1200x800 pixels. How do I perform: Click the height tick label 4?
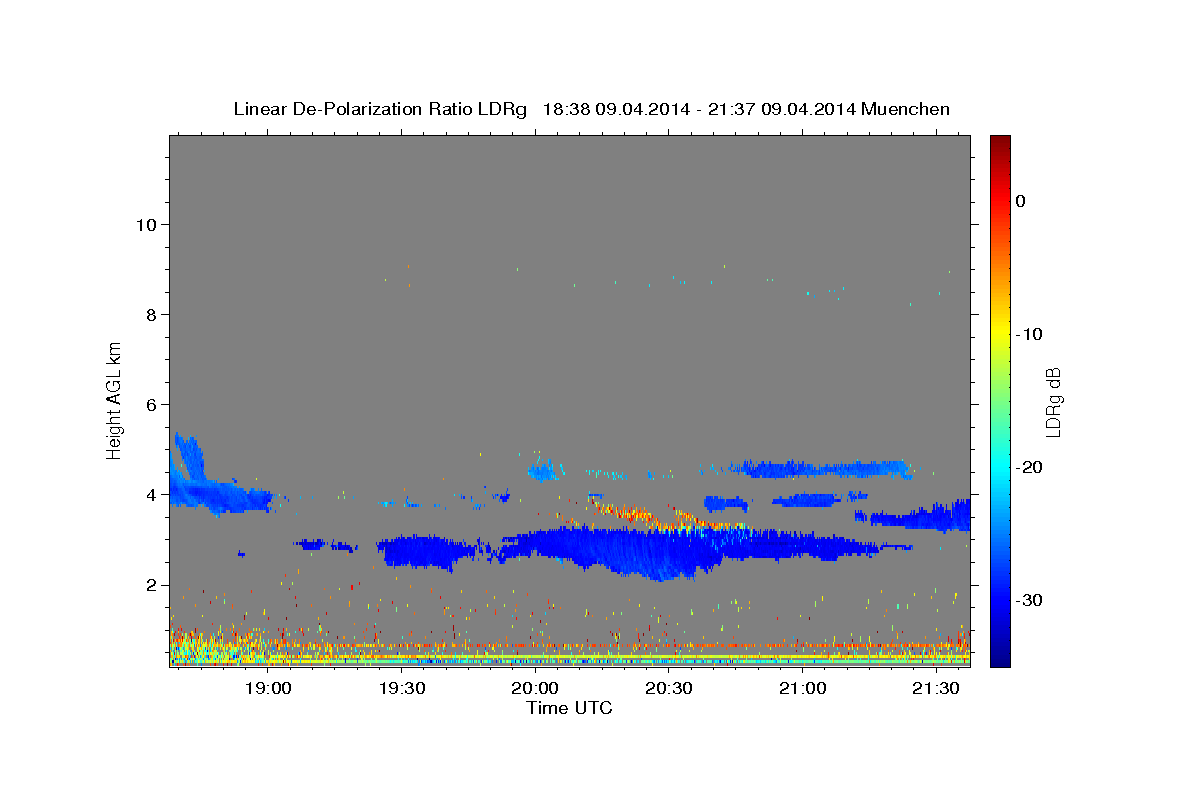point(151,494)
